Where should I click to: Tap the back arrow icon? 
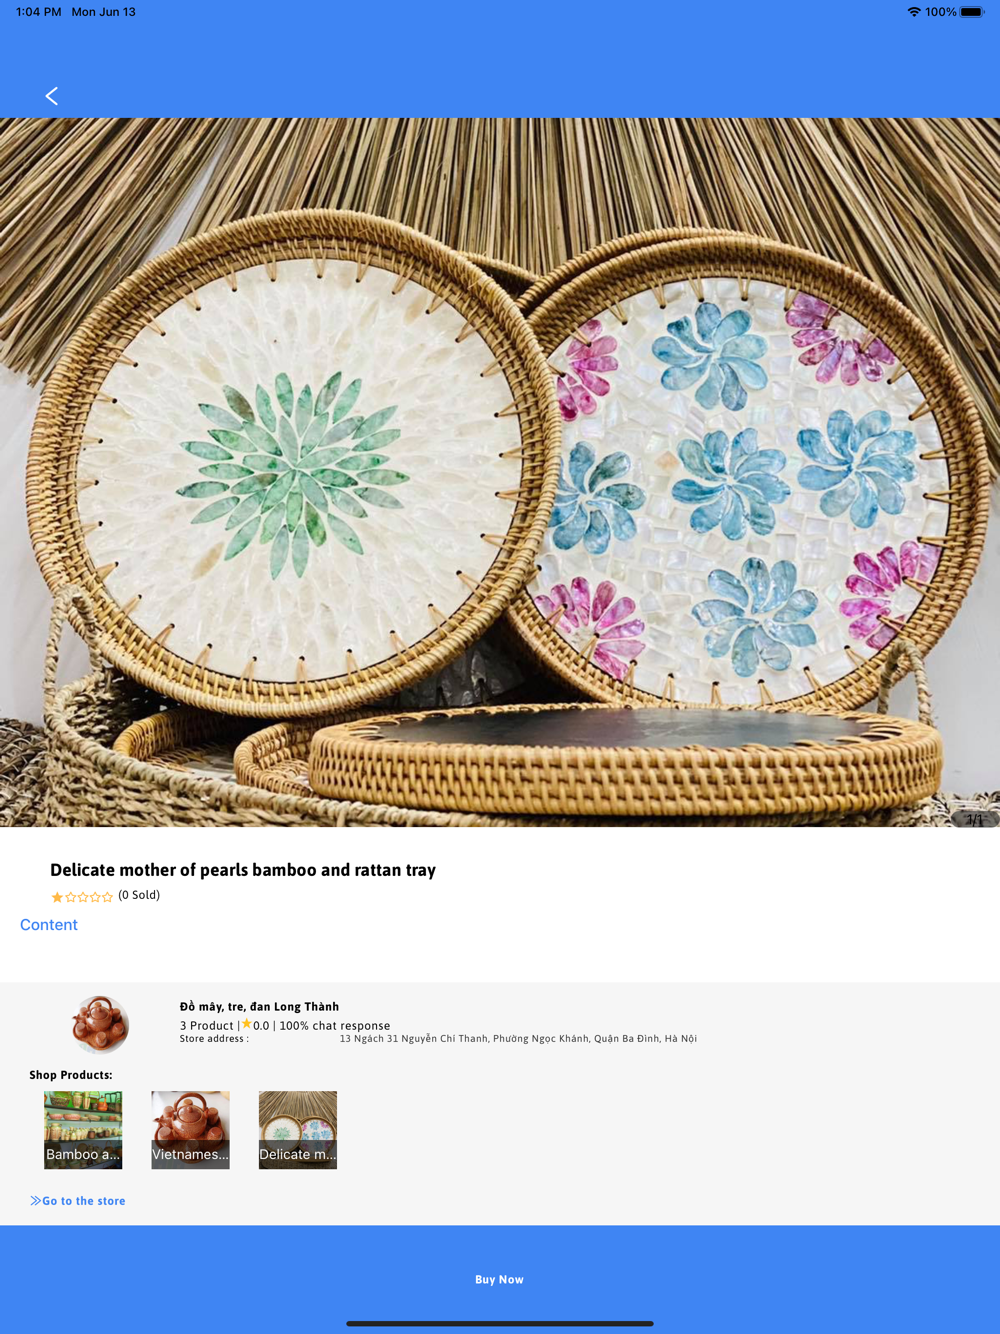(x=52, y=96)
